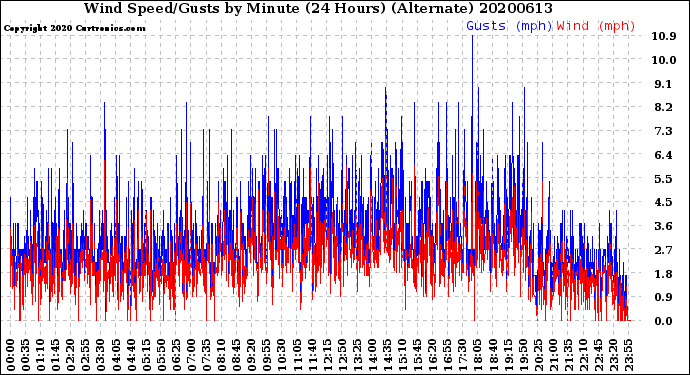The height and width of the screenshot is (375, 690).
Task: Click the 0.9 y-axis value
Action: pyautogui.click(x=663, y=298)
